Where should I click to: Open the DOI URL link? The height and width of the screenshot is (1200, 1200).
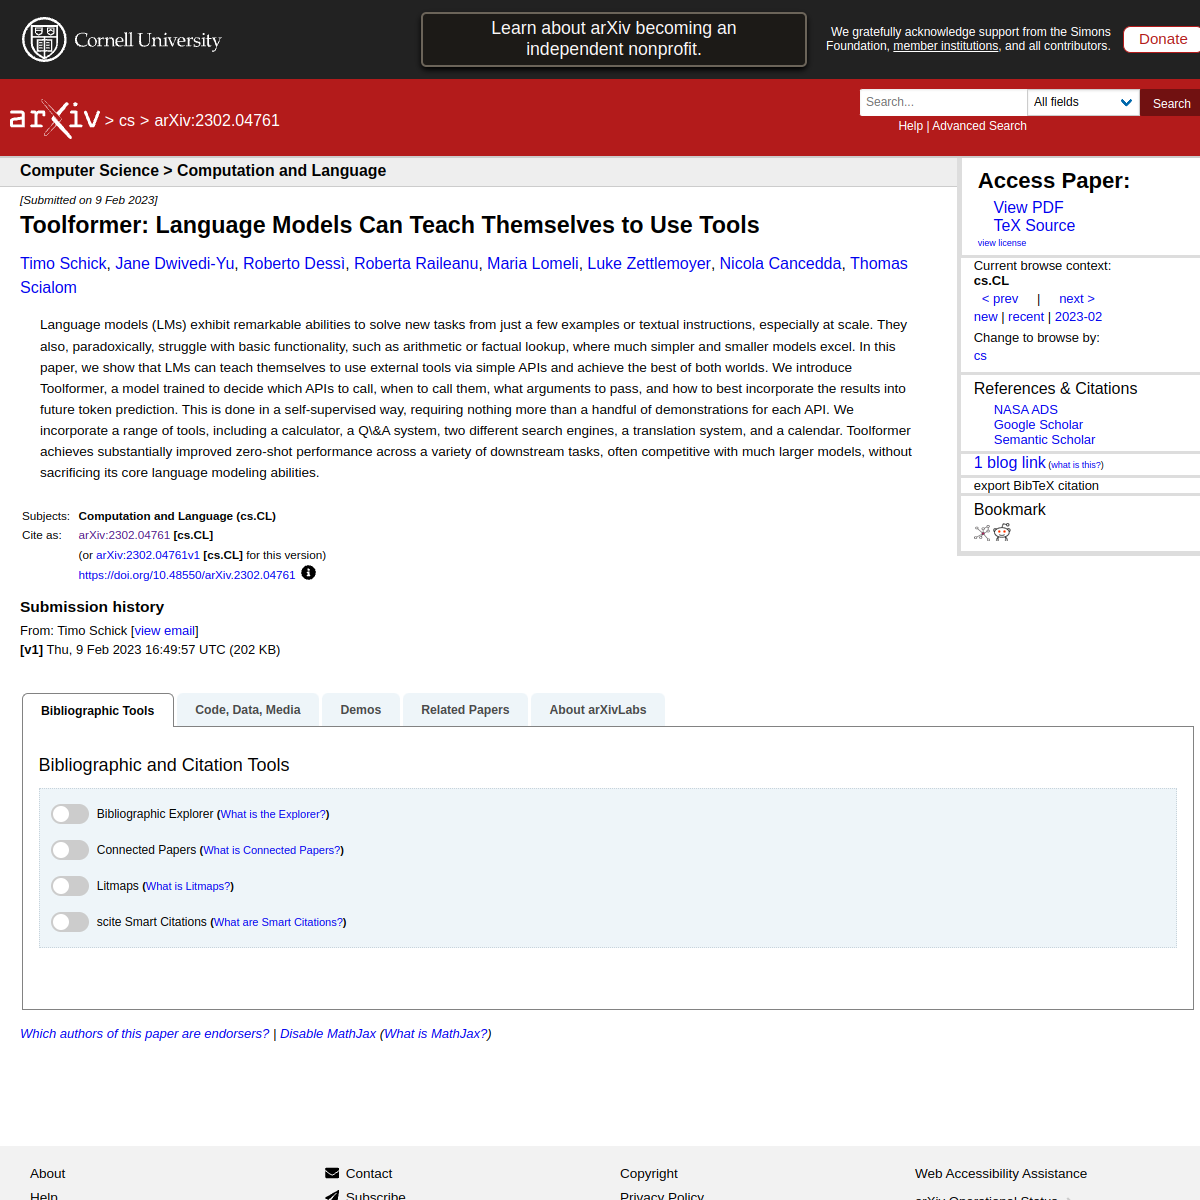click(x=187, y=575)
